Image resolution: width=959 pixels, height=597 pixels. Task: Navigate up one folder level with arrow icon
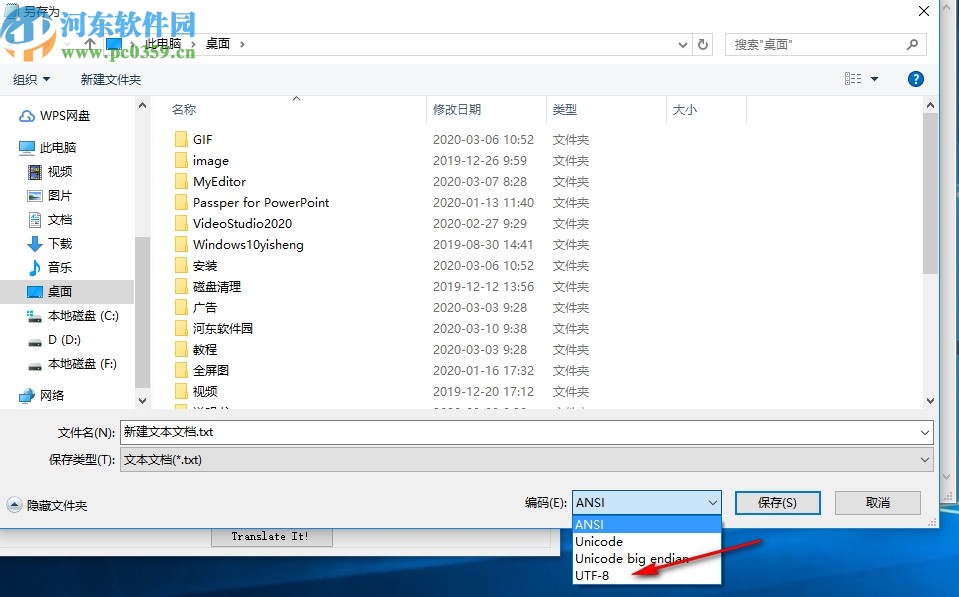click(89, 44)
